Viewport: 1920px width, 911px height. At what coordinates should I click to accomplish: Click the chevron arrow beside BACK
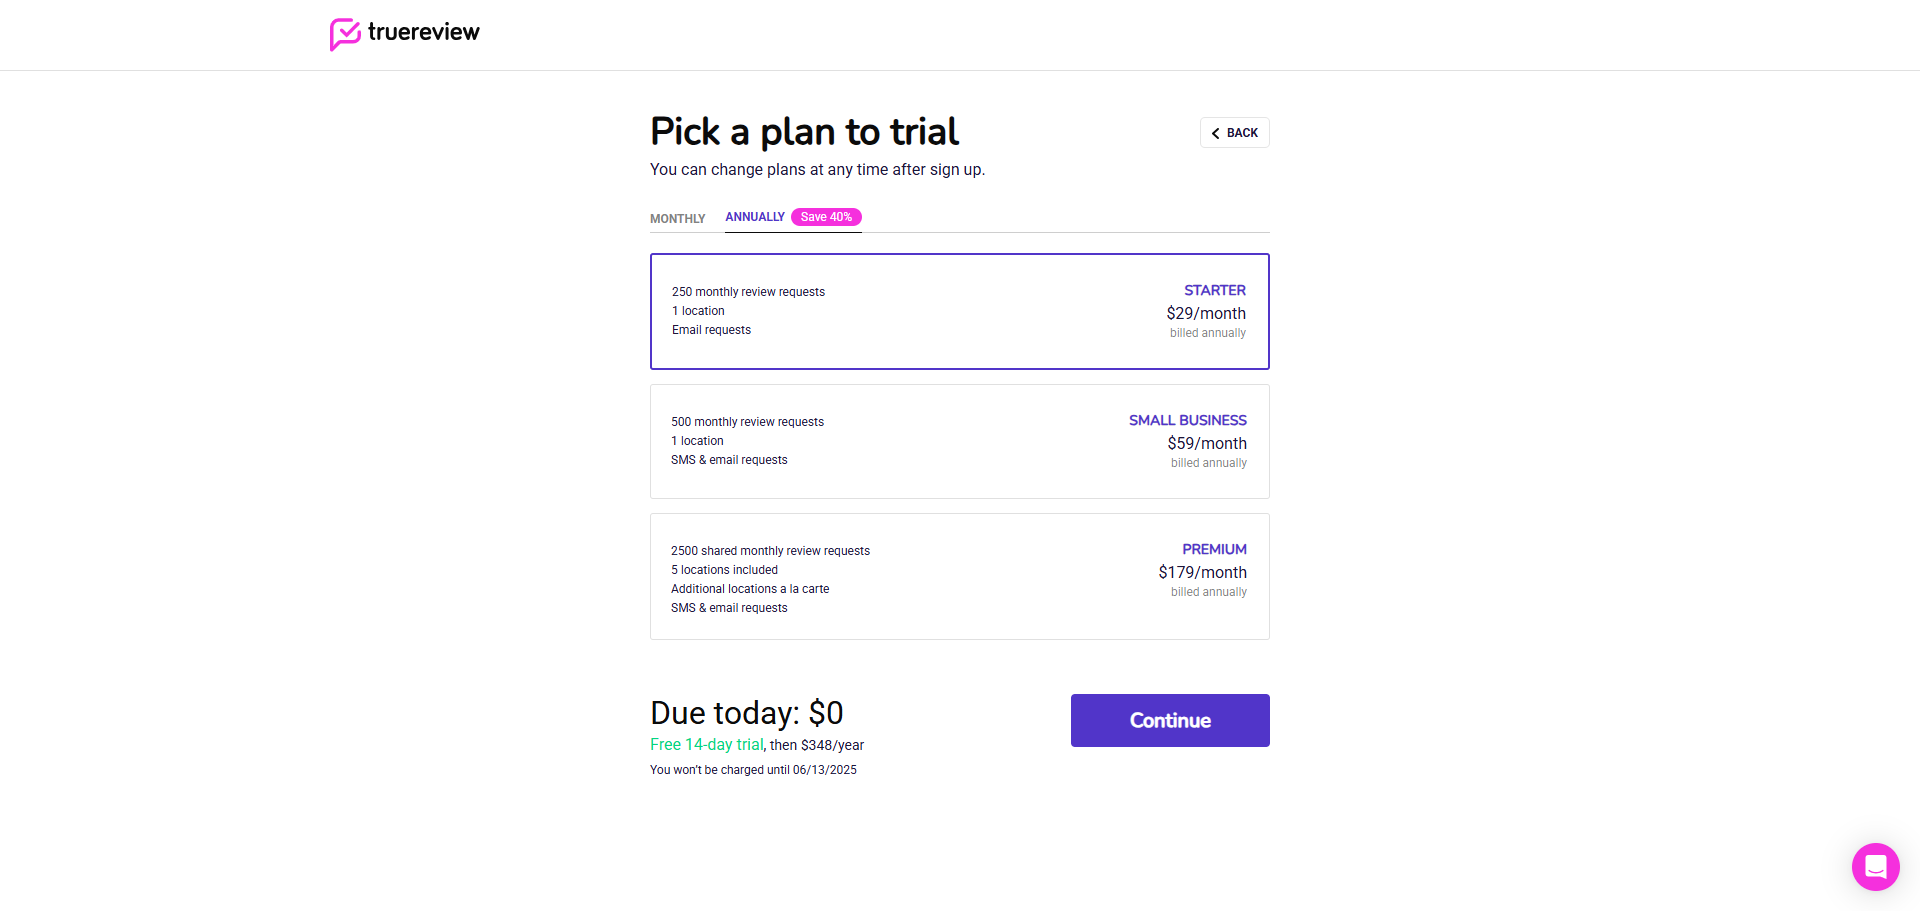coord(1215,133)
